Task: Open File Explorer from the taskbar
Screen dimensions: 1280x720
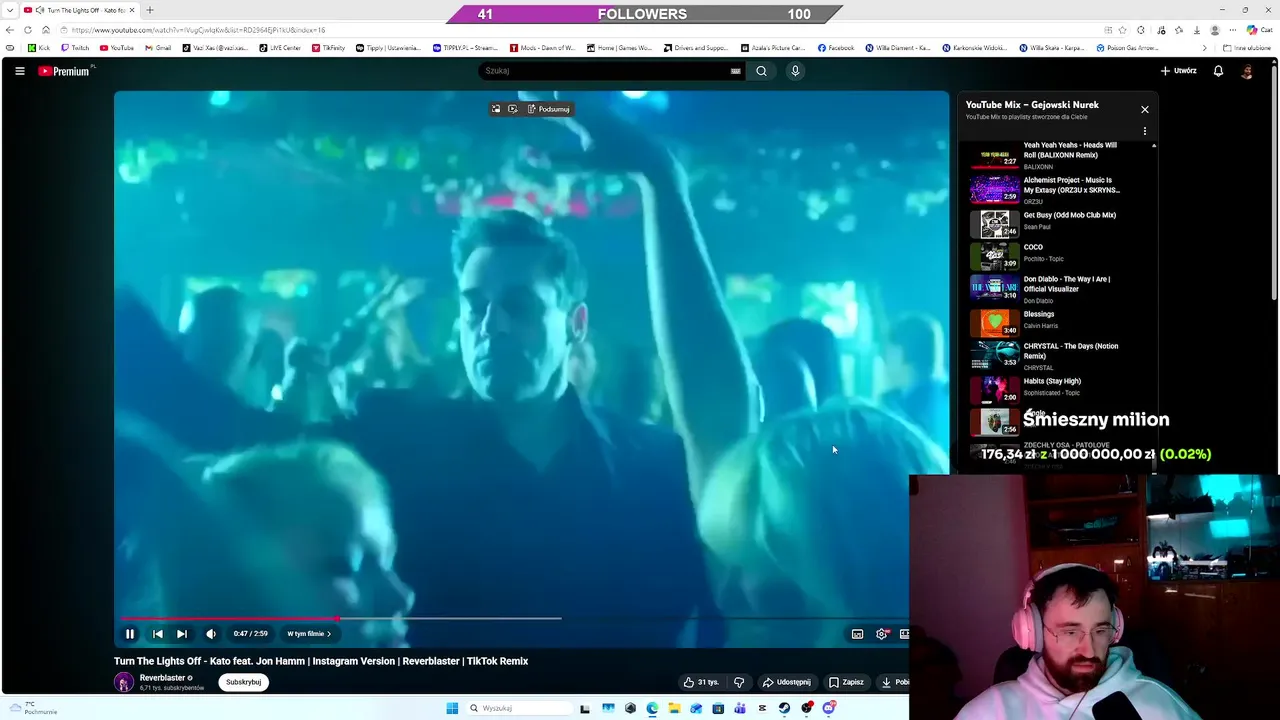Action: point(674,708)
